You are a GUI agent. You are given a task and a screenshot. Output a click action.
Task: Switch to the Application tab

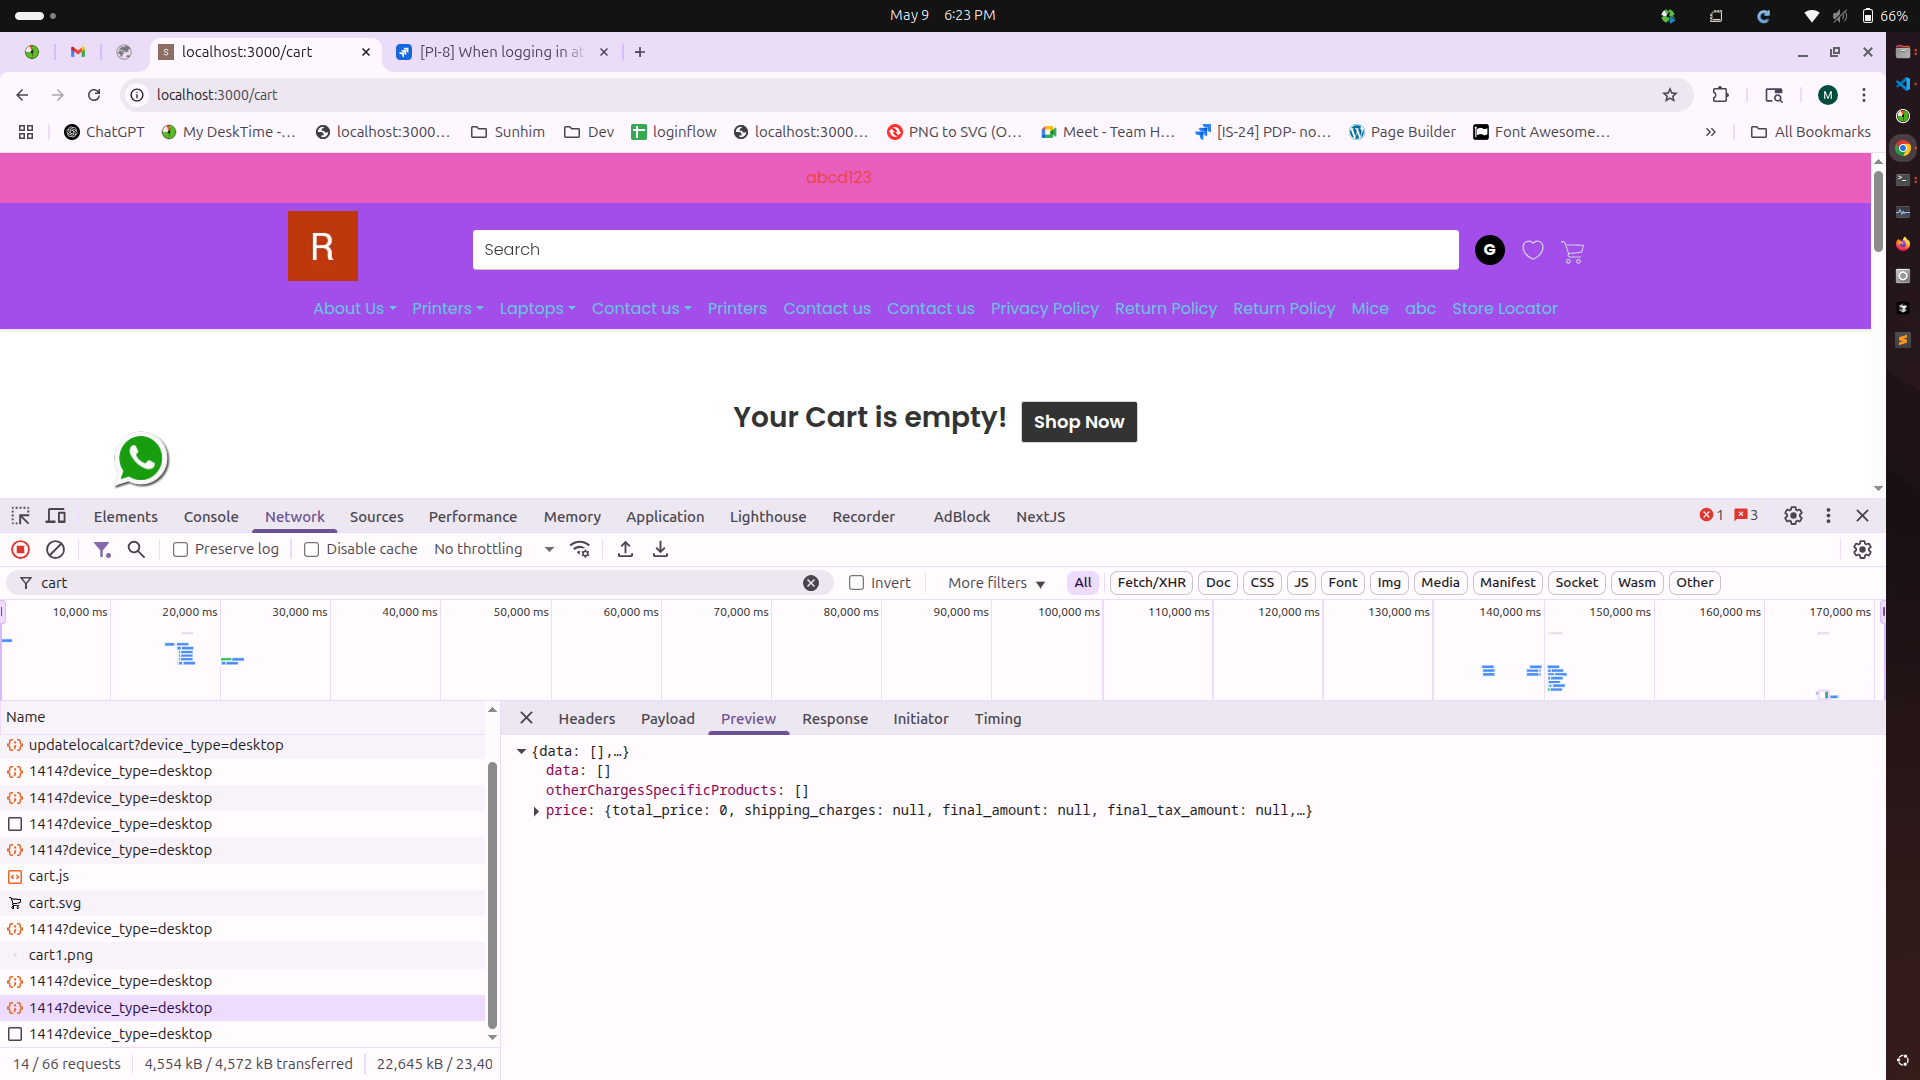click(665, 517)
